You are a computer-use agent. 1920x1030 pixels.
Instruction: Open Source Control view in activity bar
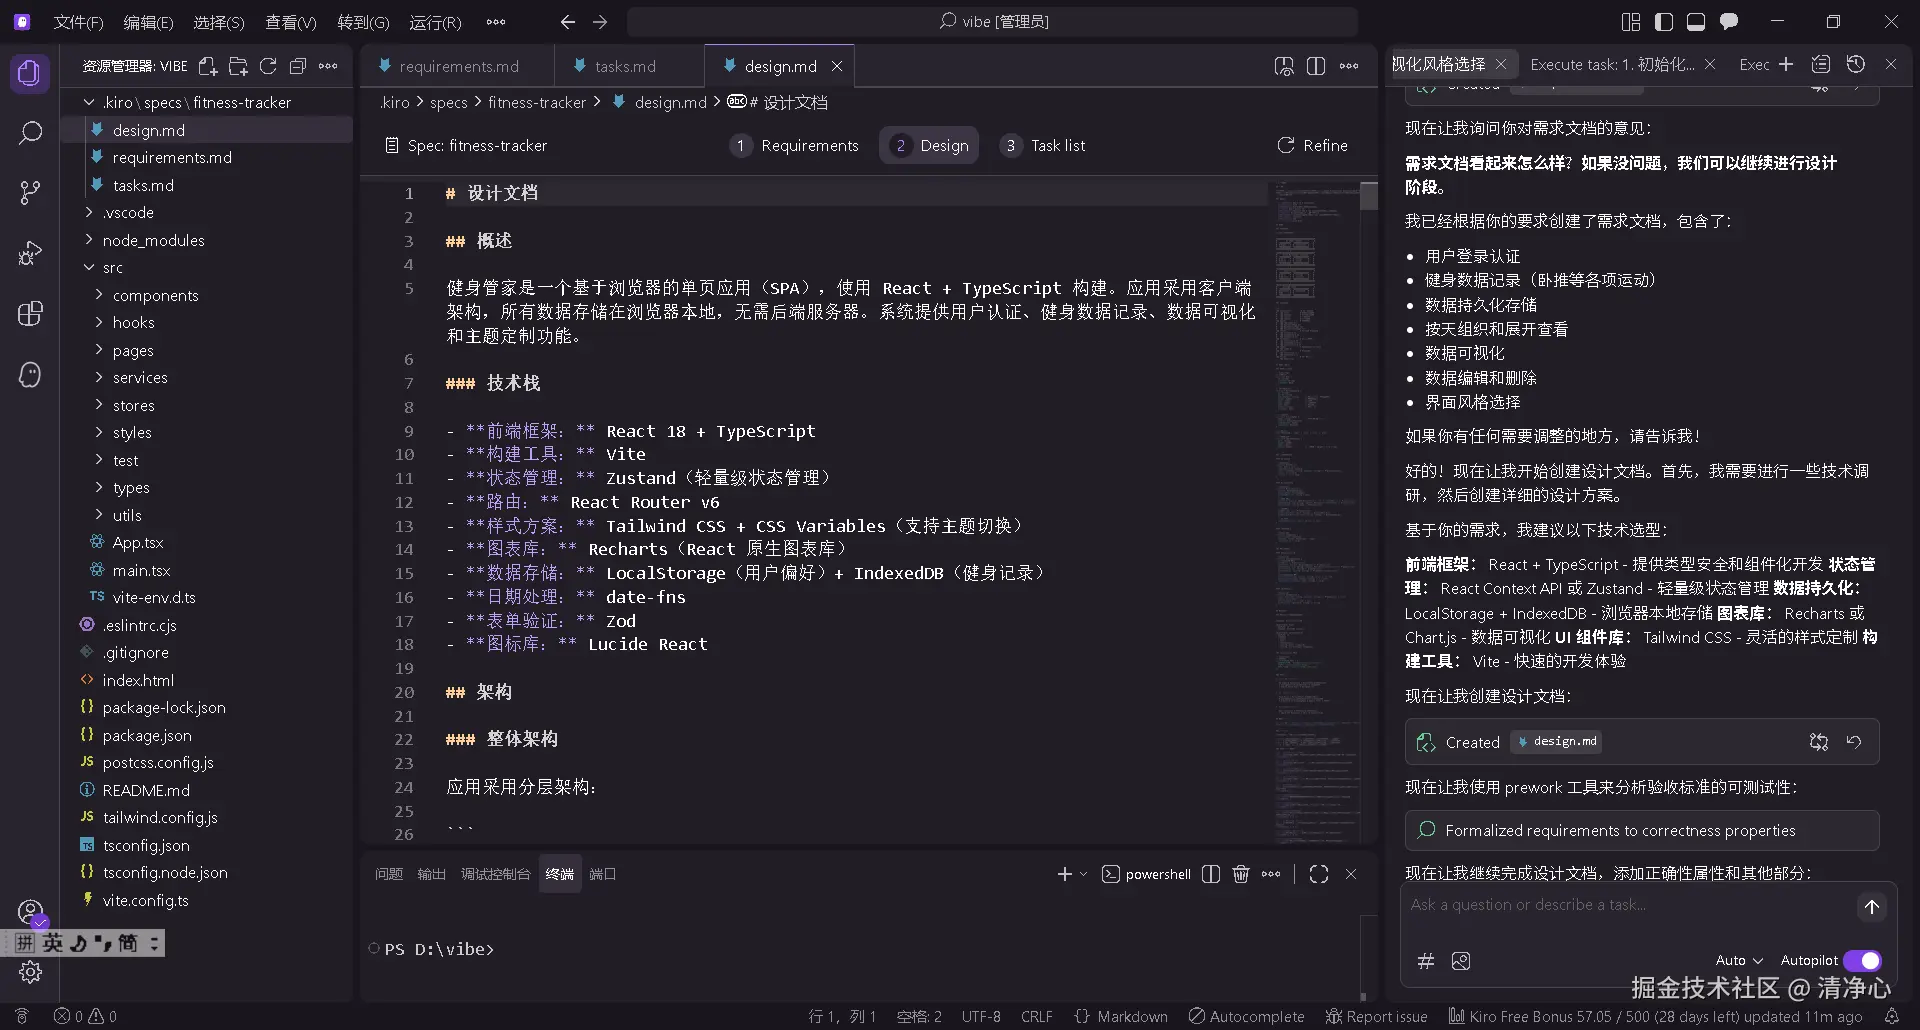point(30,193)
